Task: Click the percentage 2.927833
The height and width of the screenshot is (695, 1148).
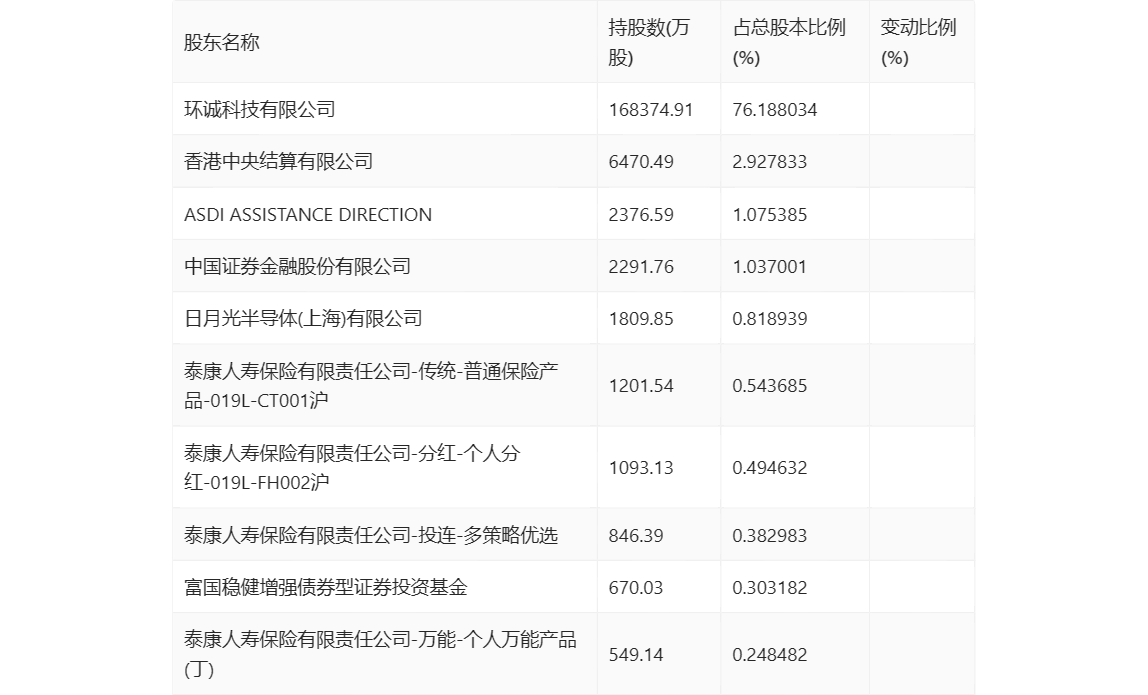Action: click(x=769, y=162)
